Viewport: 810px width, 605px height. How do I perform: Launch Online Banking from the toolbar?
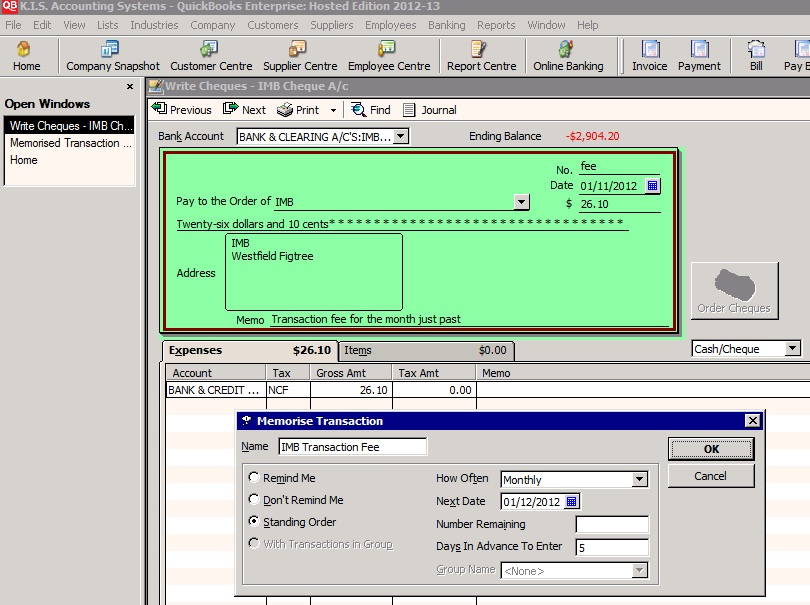pos(568,56)
